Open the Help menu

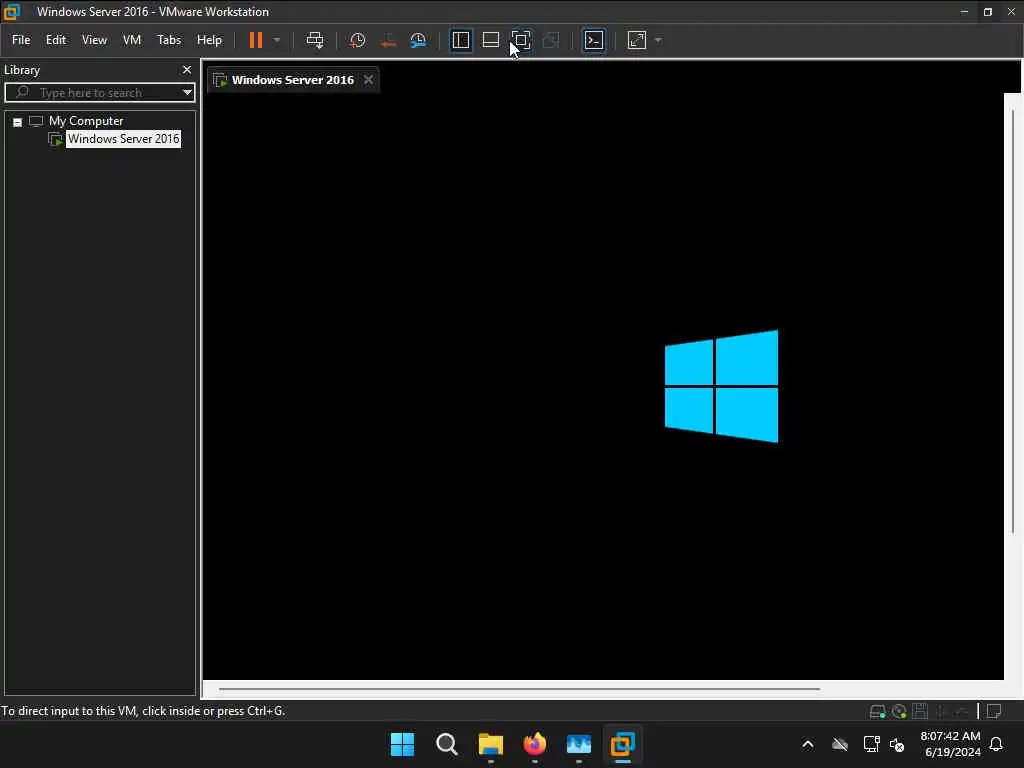[209, 40]
